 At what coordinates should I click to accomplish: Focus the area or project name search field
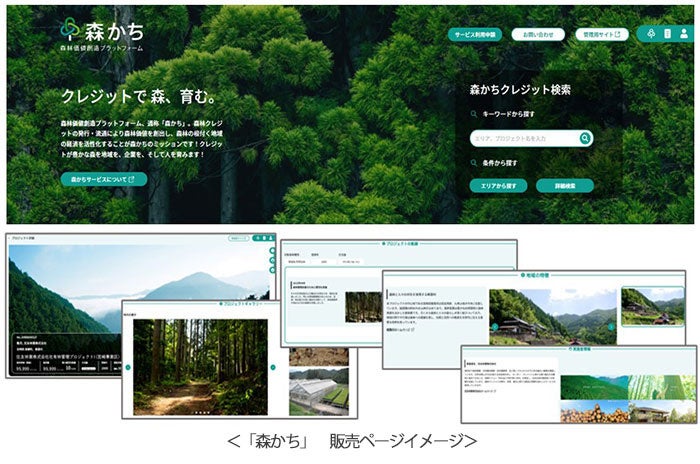(525, 138)
